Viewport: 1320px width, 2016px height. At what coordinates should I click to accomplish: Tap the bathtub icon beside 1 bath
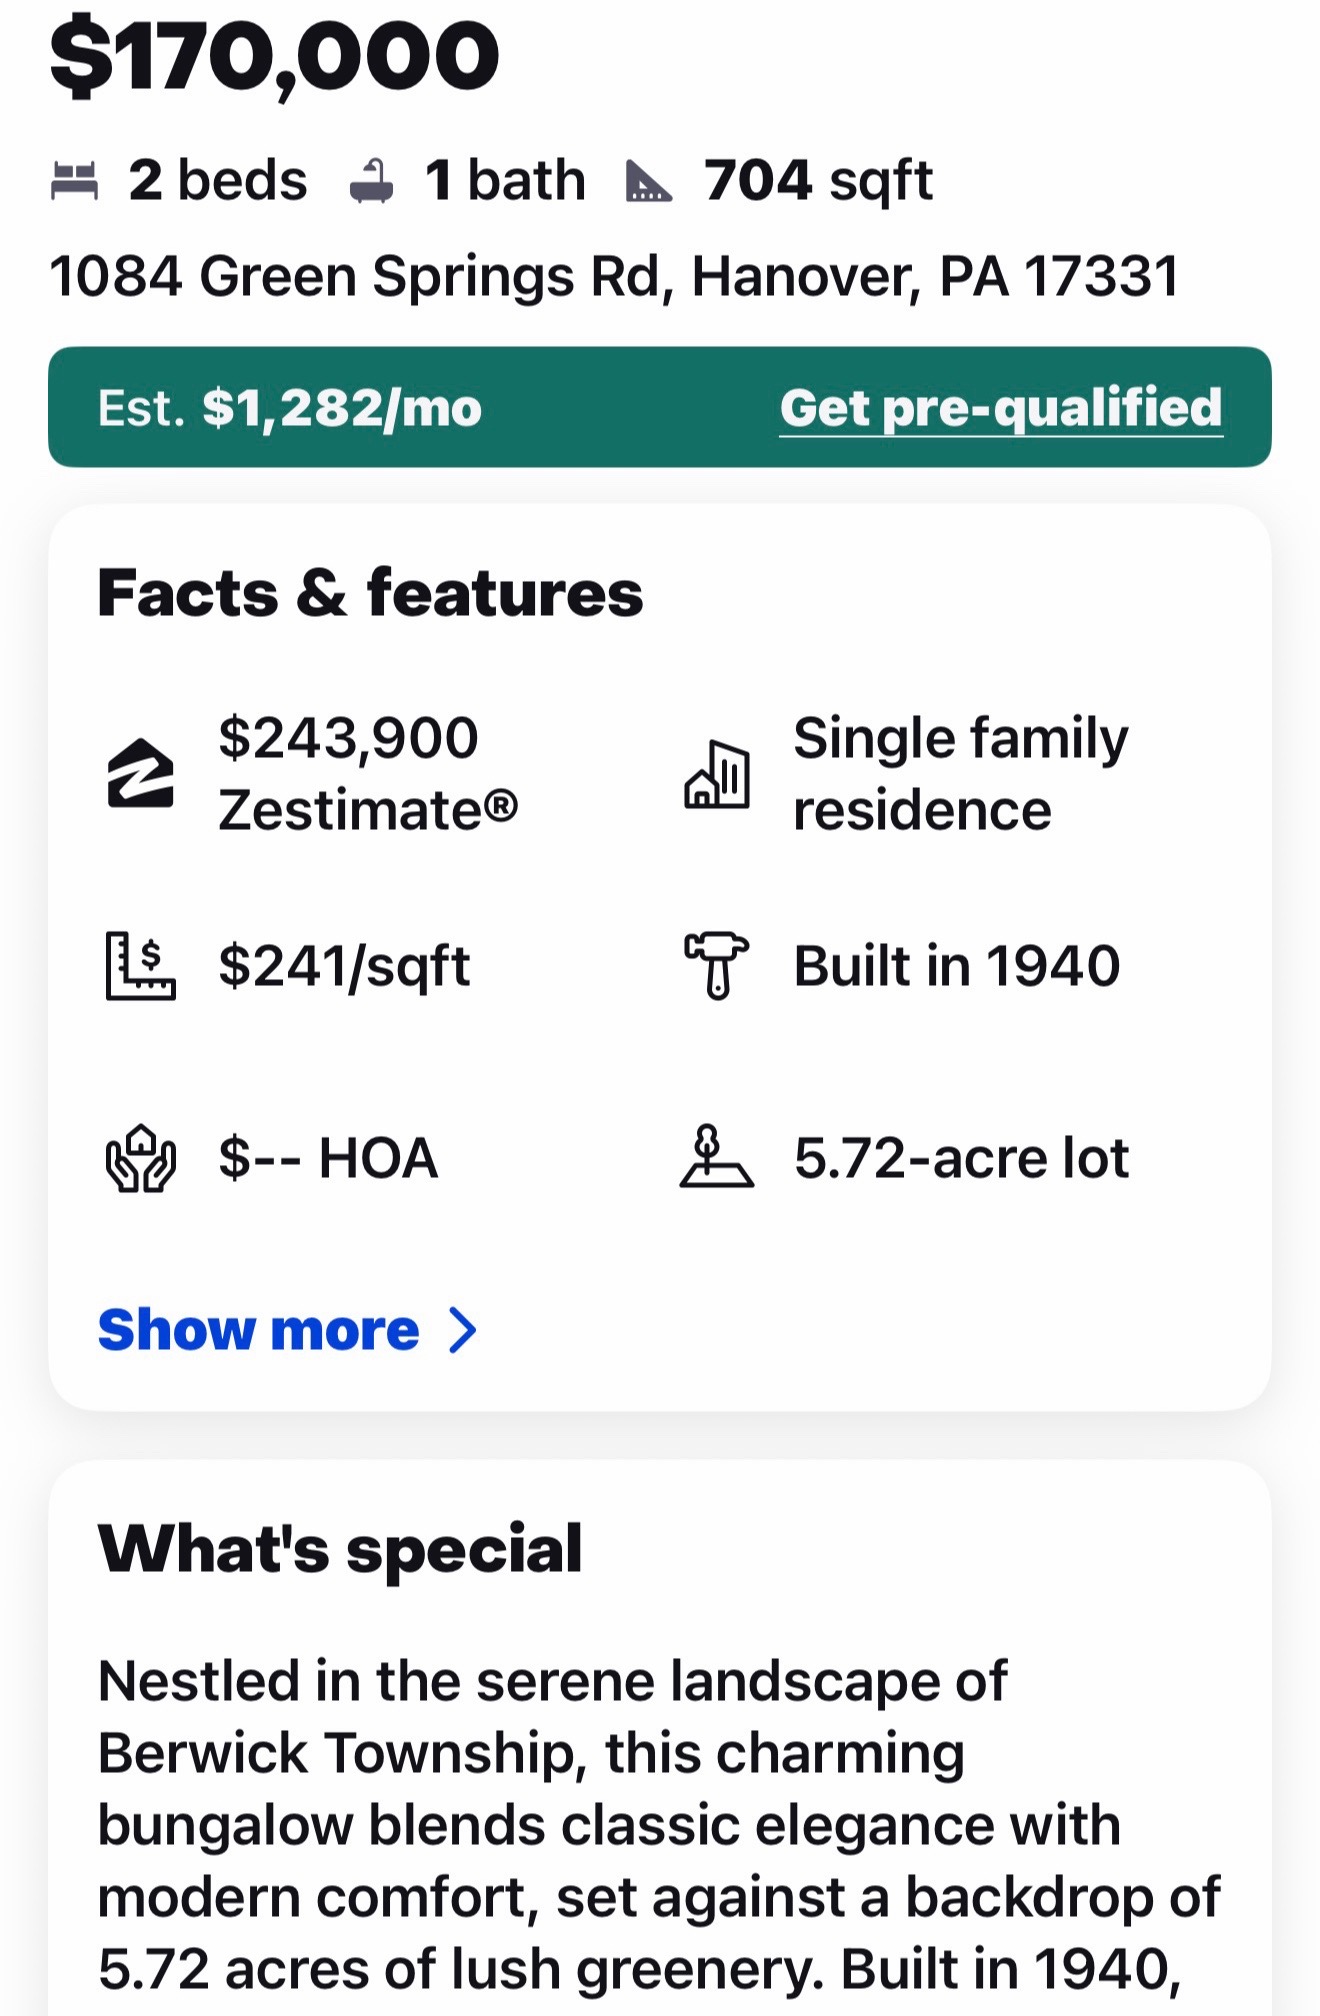click(x=372, y=181)
